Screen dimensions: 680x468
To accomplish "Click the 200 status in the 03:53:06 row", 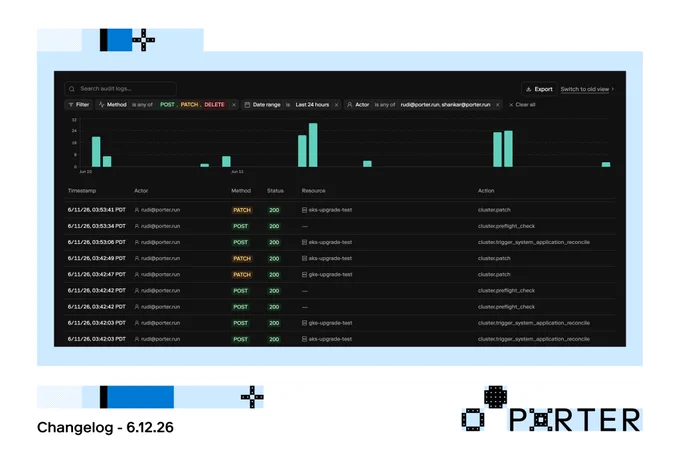I will tap(274, 242).
